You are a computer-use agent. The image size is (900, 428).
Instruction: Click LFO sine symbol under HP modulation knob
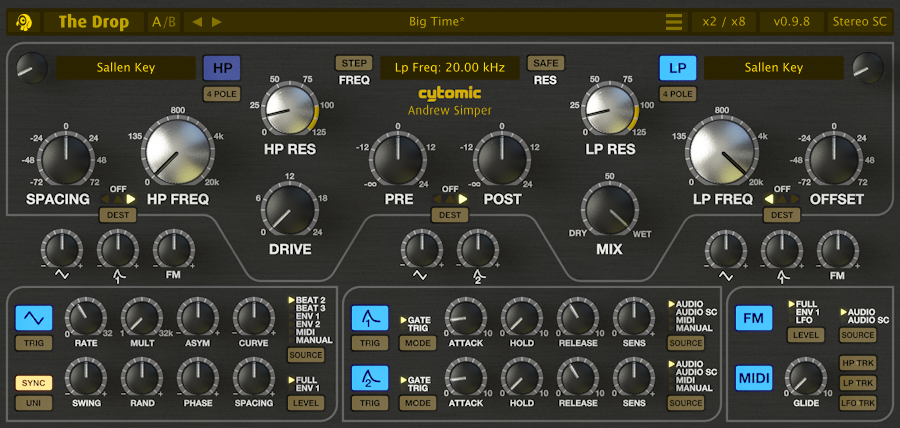pos(61,275)
